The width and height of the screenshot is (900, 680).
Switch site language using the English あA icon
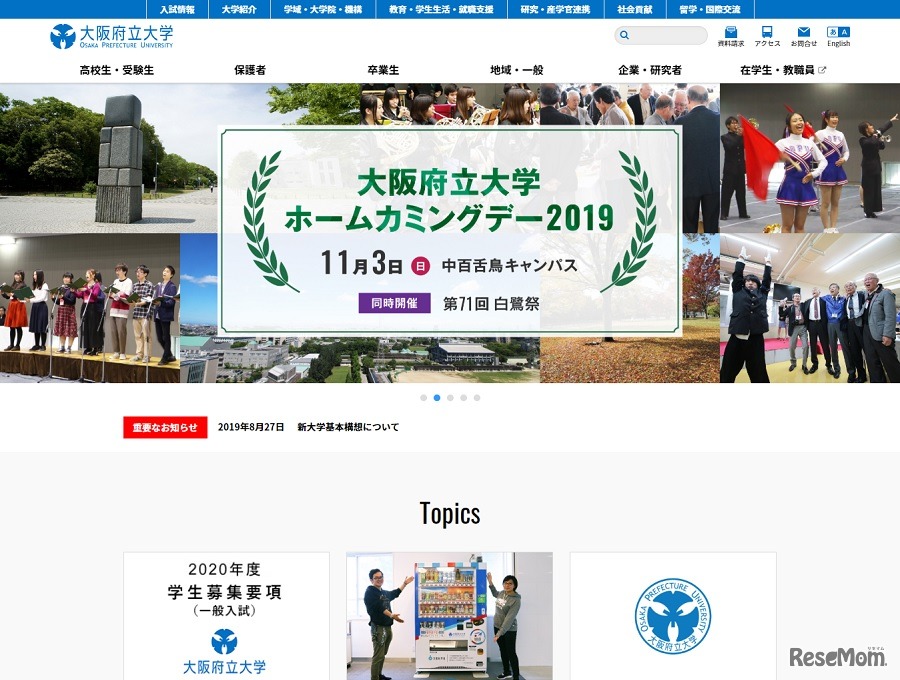click(838, 34)
